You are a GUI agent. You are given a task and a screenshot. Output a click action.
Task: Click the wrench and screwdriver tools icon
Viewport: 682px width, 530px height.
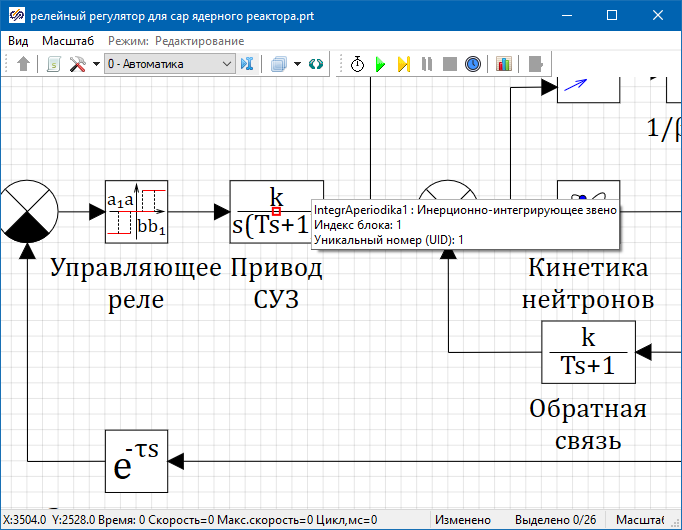coord(77,64)
